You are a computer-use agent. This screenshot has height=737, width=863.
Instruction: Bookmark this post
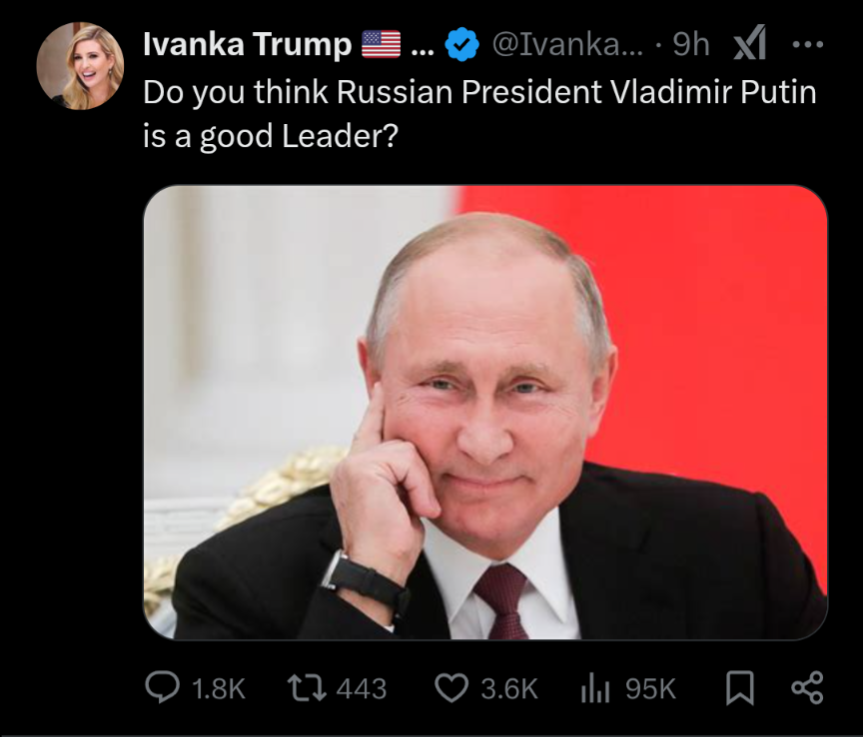click(737, 688)
